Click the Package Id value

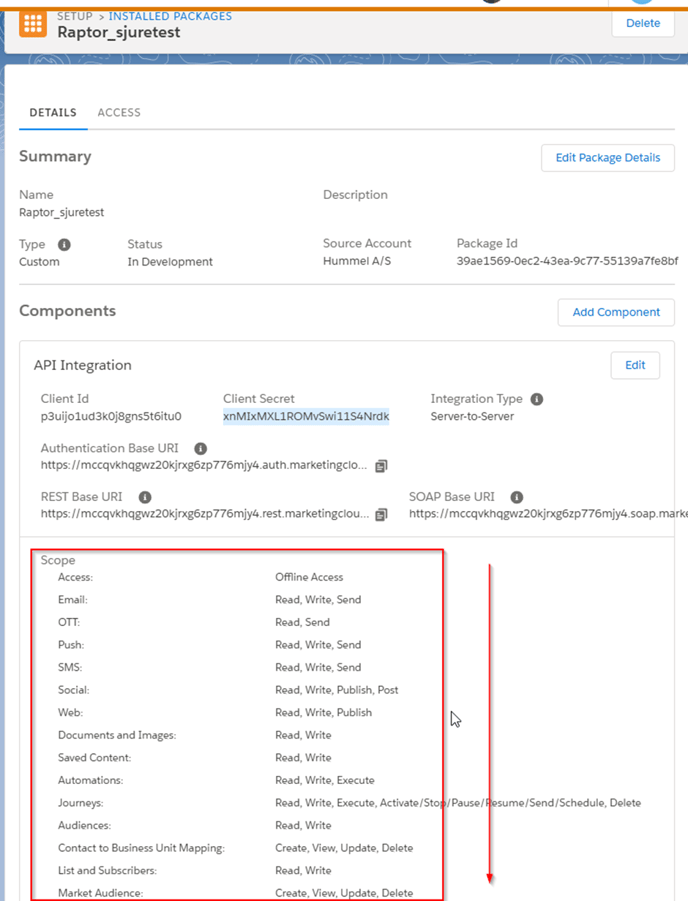567,261
